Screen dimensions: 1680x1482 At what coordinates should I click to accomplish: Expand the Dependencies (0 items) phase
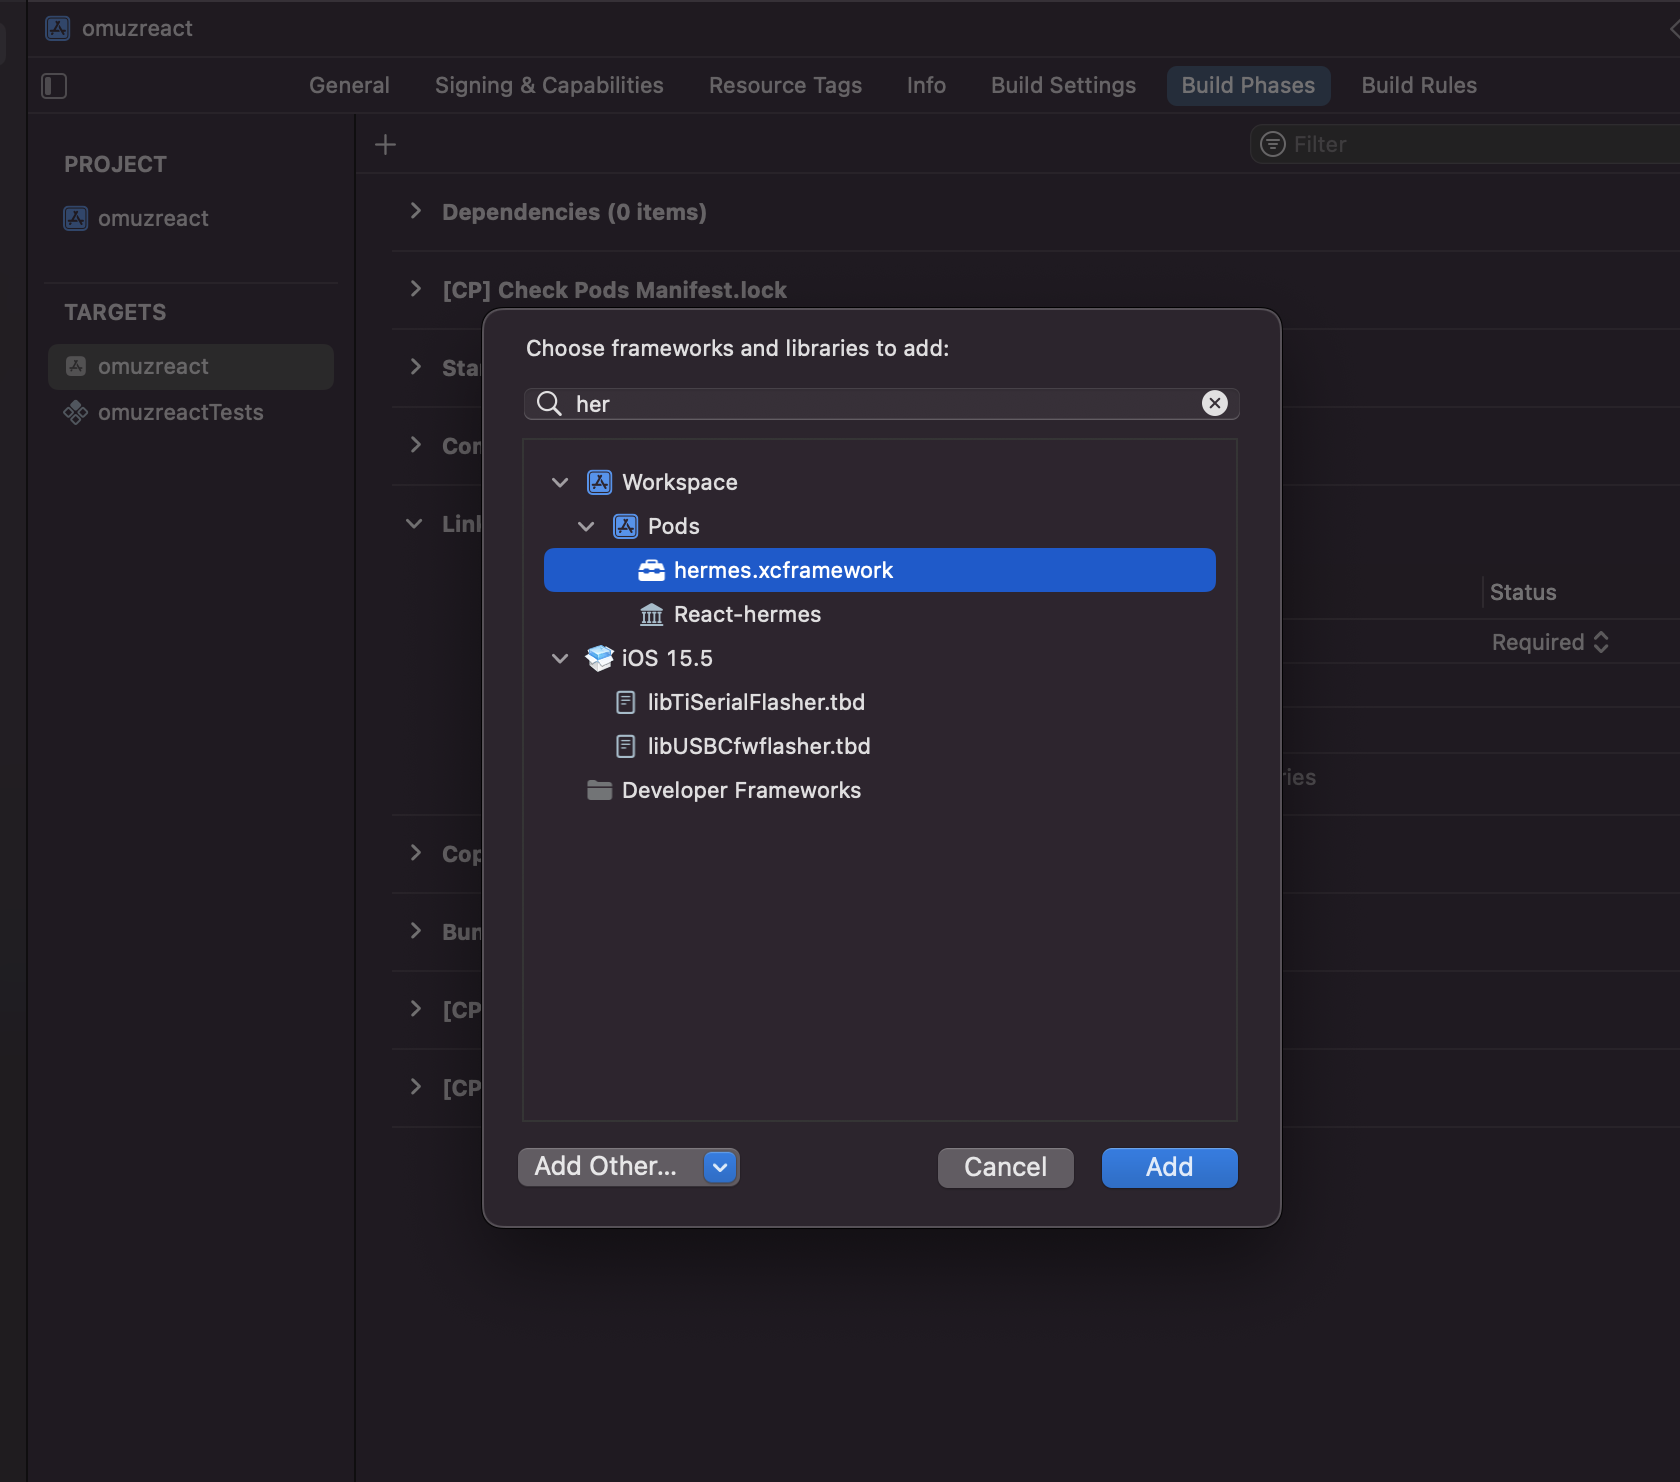coord(416,211)
